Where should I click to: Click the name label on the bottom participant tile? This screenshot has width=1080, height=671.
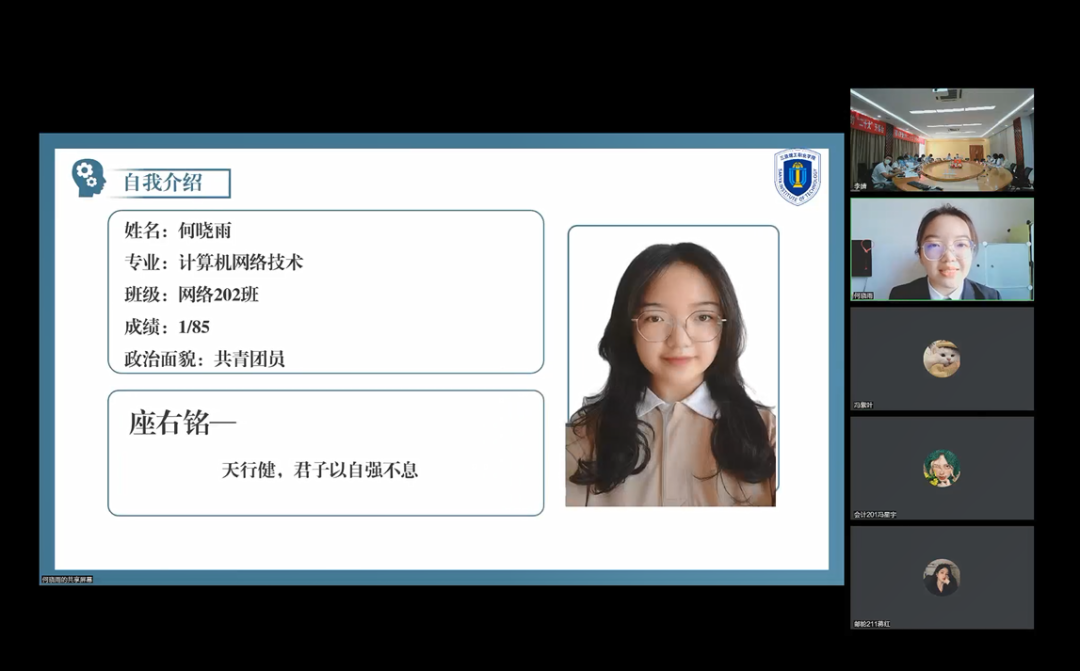[872, 624]
